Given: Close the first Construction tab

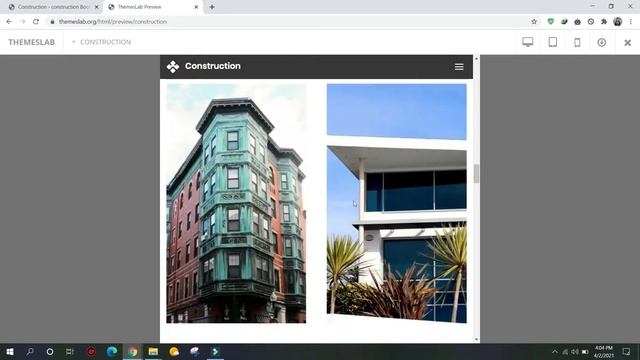Looking at the screenshot, I should coord(96,7).
